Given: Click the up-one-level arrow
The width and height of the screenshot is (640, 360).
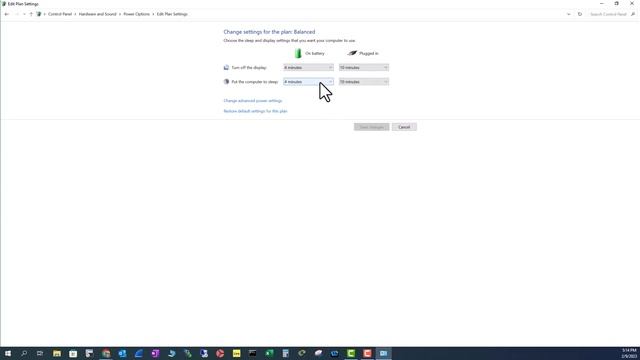Looking at the screenshot, I should coord(31,14).
